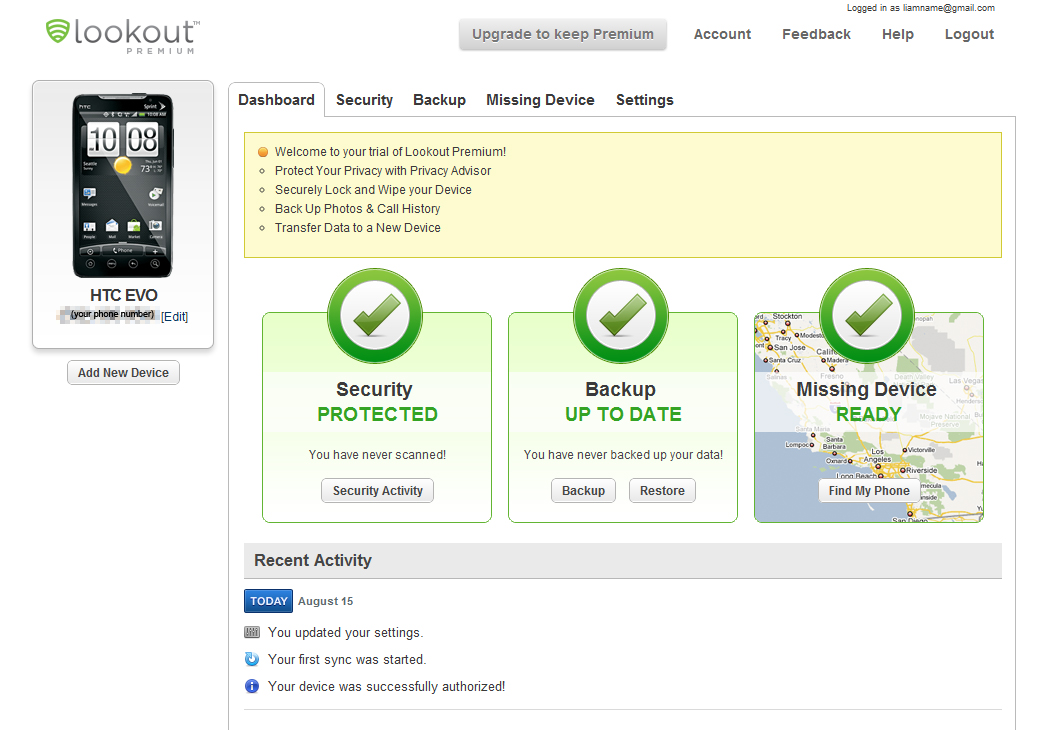Click 'Transfer Data to a New Device' text
The image size is (1037, 730).
pyautogui.click(x=358, y=228)
